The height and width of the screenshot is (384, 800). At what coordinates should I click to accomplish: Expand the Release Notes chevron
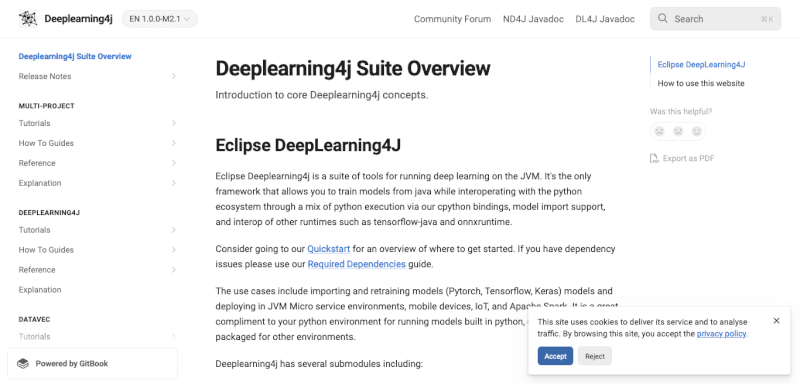(173, 76)
